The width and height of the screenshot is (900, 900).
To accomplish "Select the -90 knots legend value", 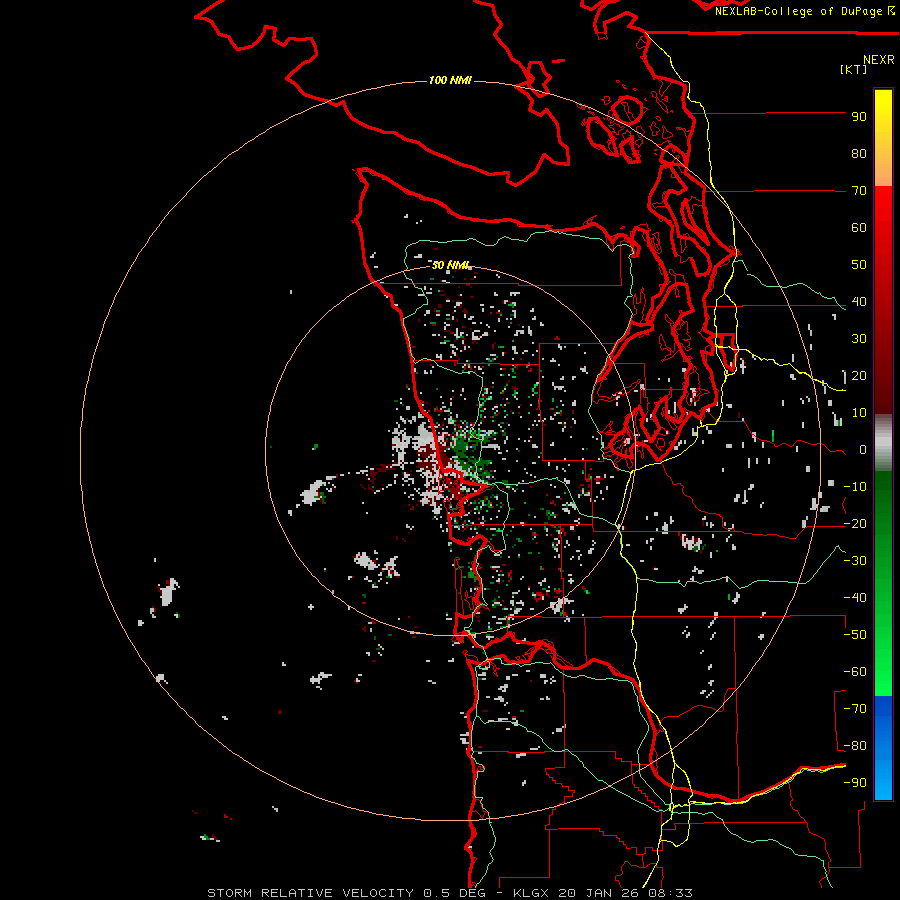I will [x=855, y=783].
